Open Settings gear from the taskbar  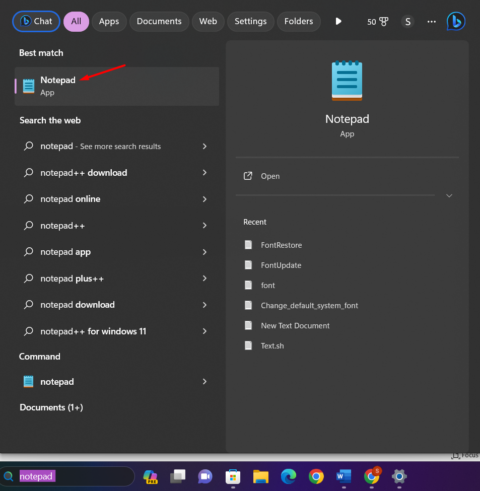[399, 477]
